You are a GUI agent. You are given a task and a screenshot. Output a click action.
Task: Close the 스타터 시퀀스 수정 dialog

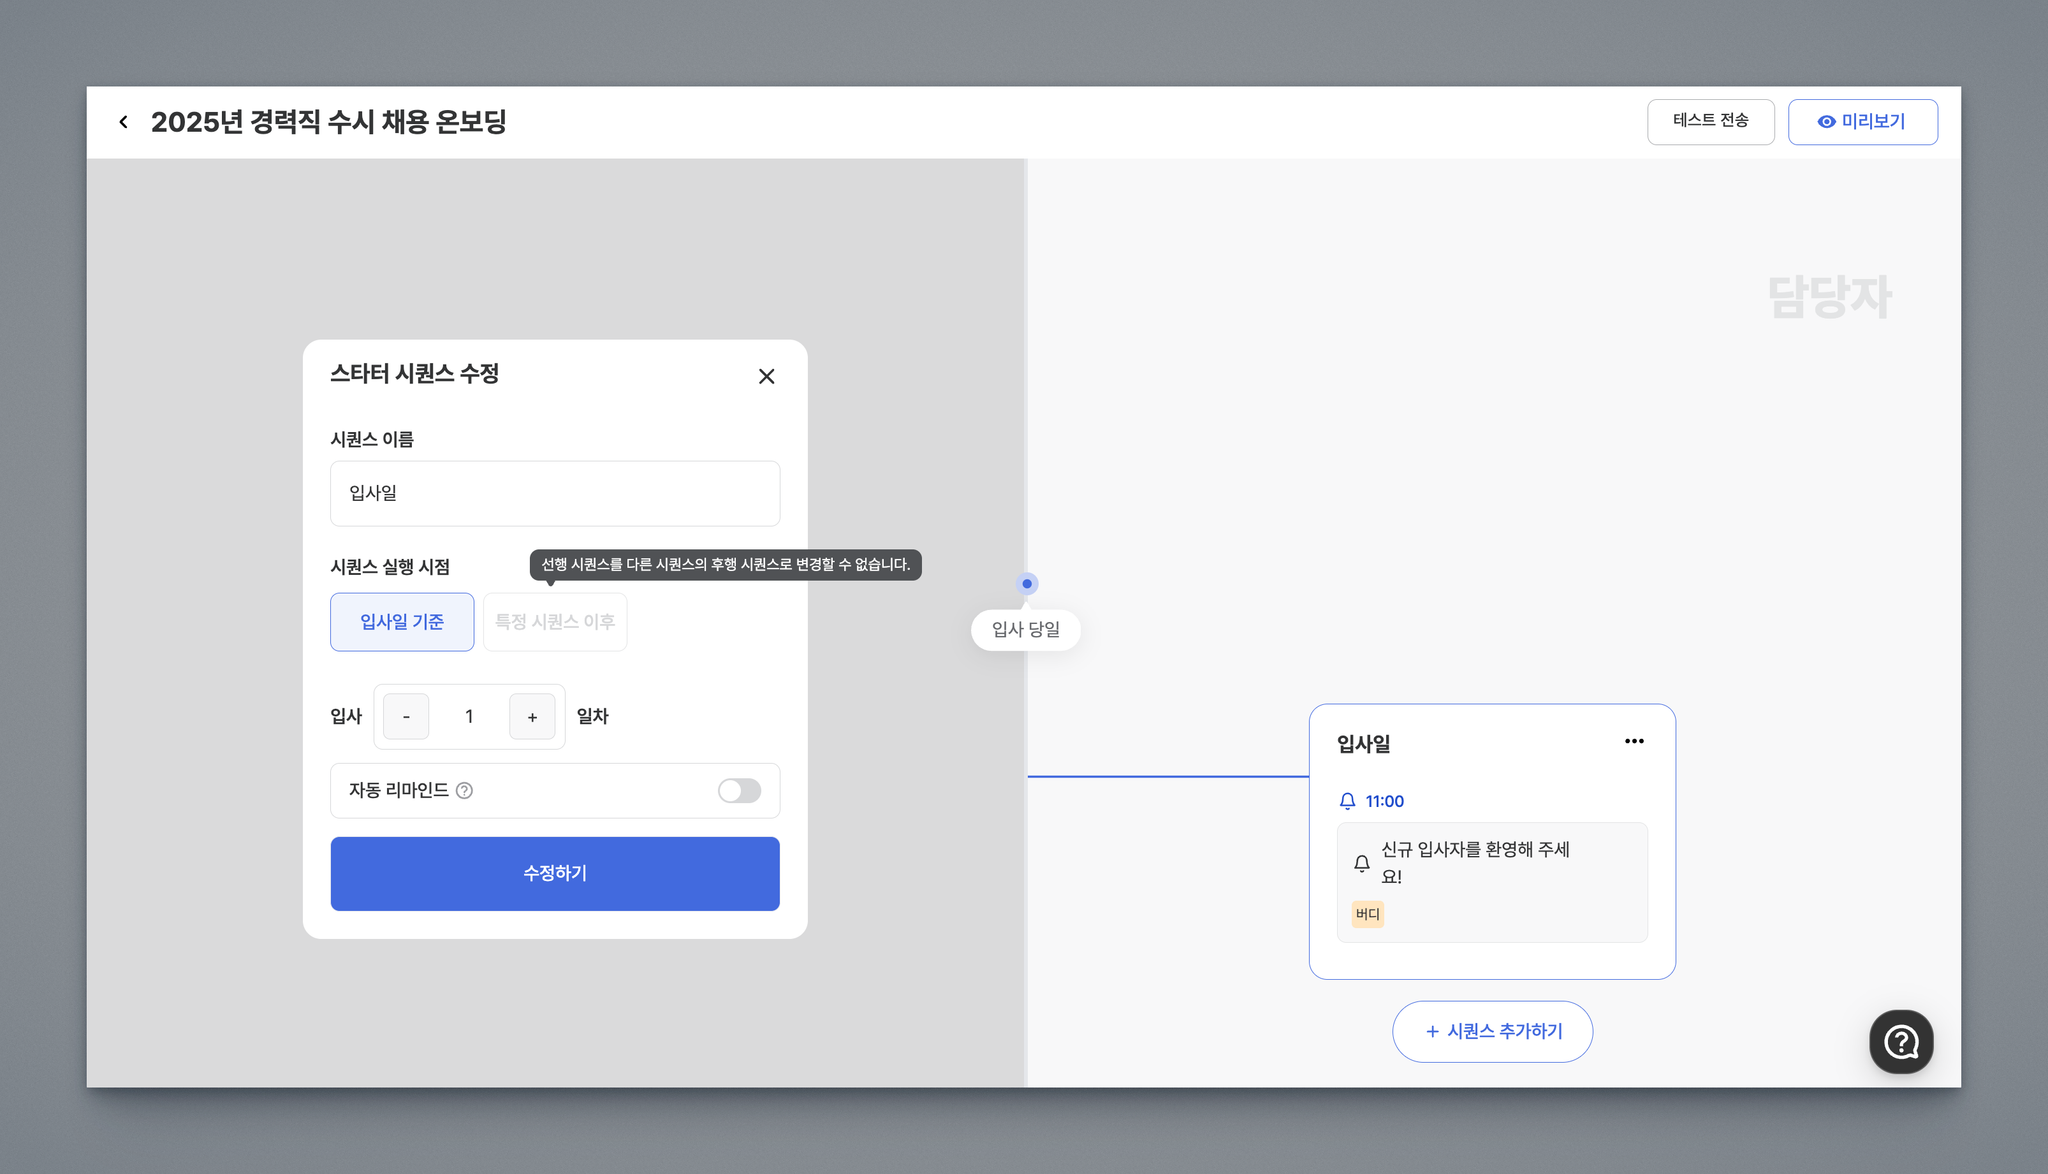coord(766,376)
